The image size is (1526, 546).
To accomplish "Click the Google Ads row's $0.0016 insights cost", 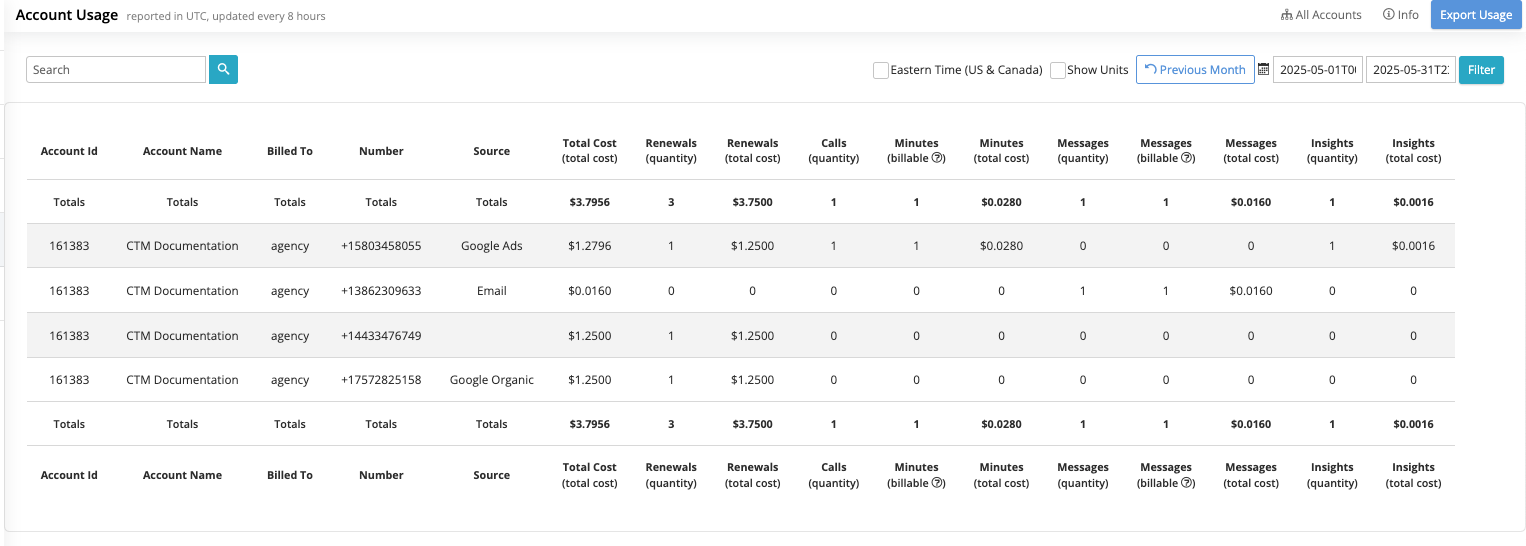I will click(1413, 246).
